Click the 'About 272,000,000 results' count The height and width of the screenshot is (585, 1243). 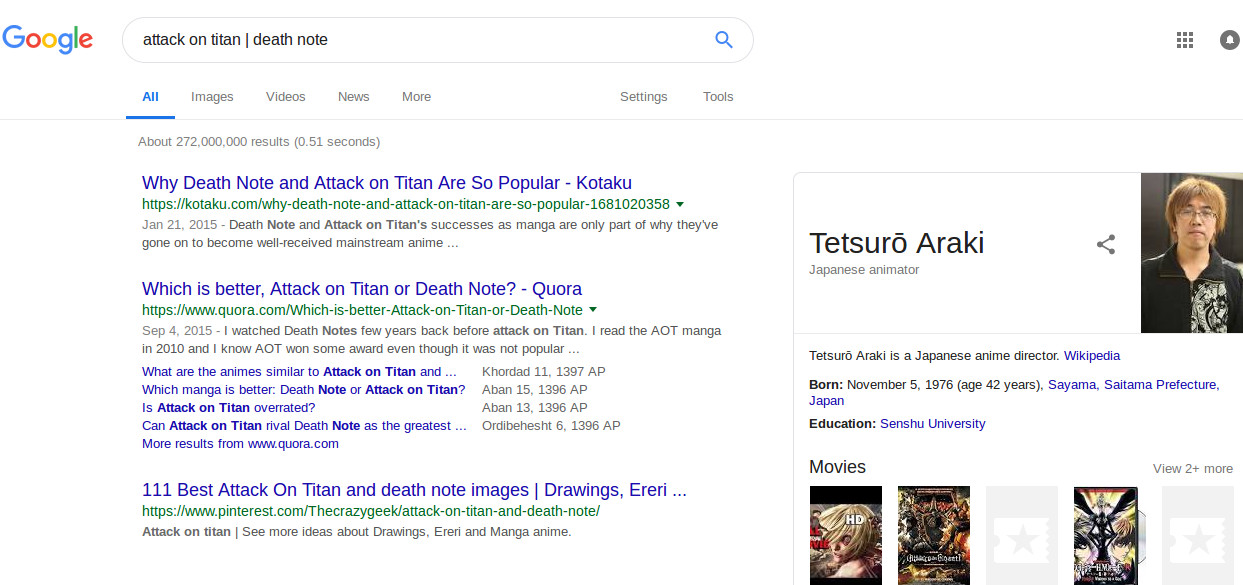tap(259, 142)
